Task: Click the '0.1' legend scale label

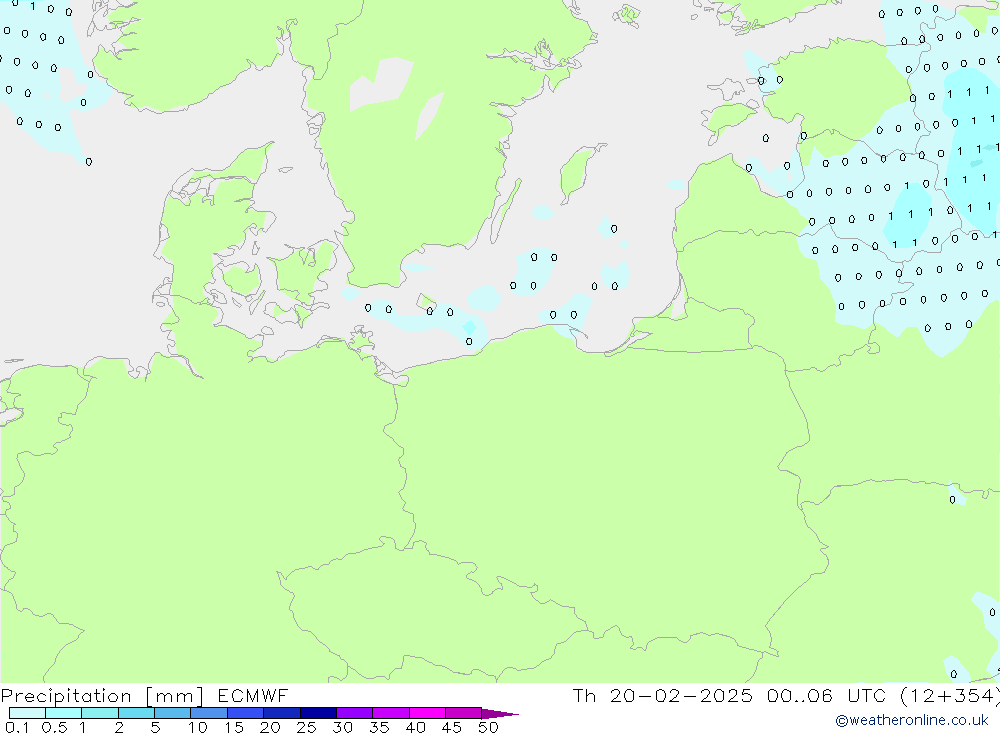Action: coord(17,727)
